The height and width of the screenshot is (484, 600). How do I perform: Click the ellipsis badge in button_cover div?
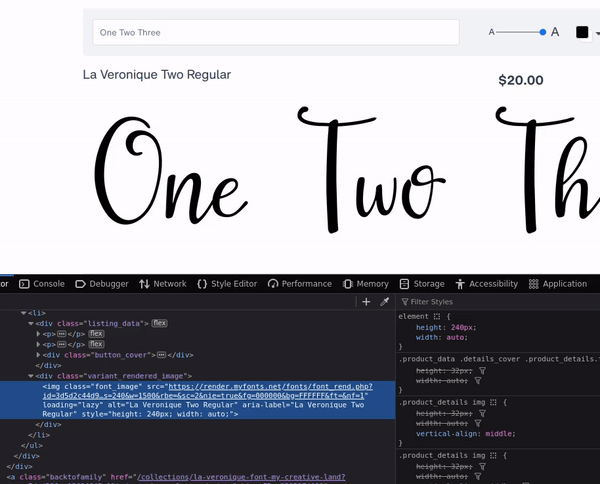point(161,355)
